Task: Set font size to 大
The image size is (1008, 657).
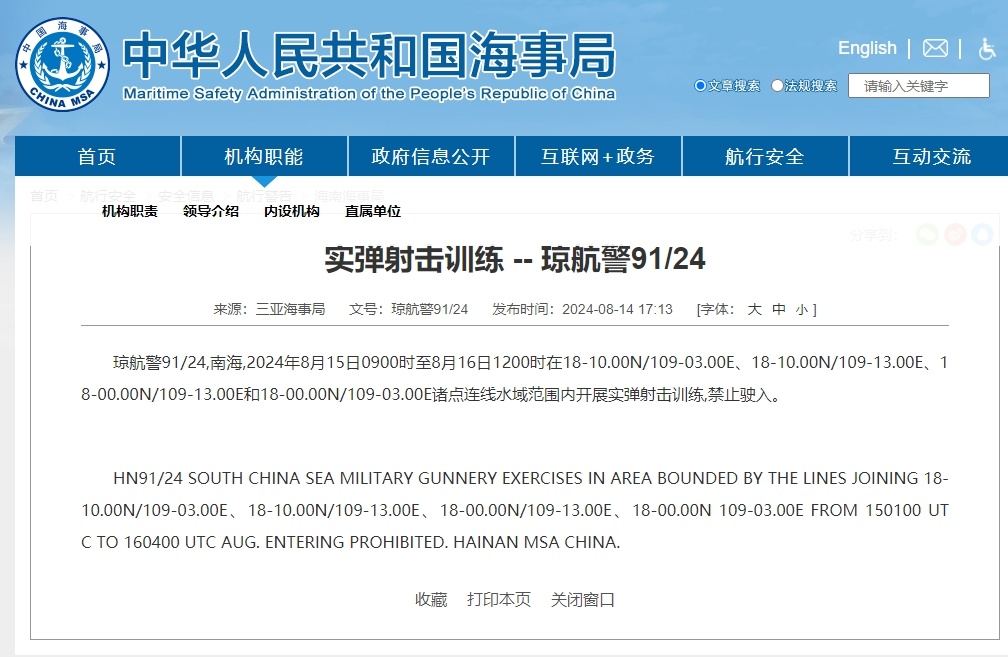Action: point(755,309)
